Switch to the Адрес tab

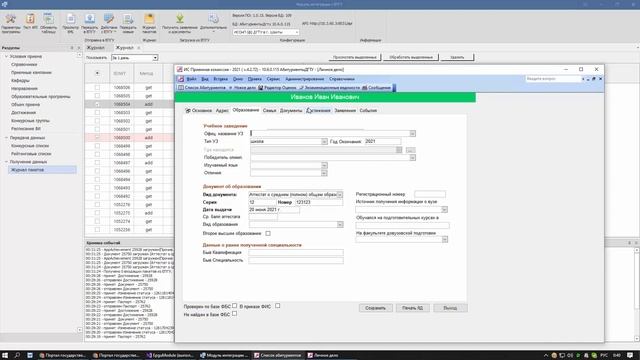pos(222,110)
